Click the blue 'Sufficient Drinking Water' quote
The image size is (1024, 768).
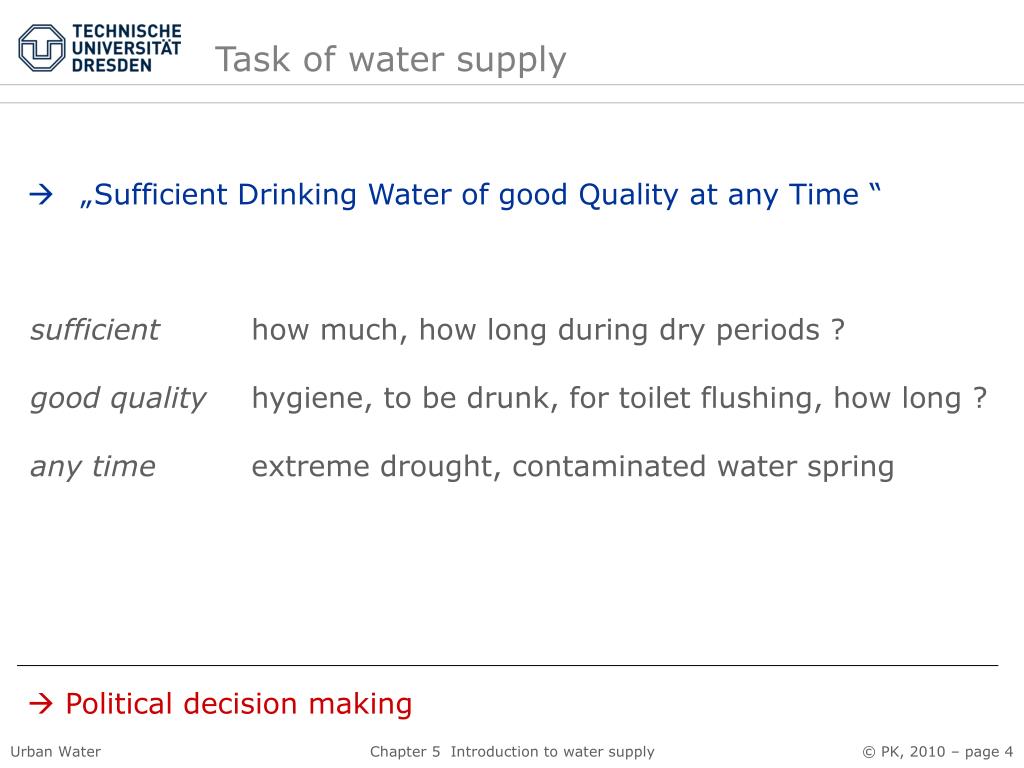coord(480,195)
